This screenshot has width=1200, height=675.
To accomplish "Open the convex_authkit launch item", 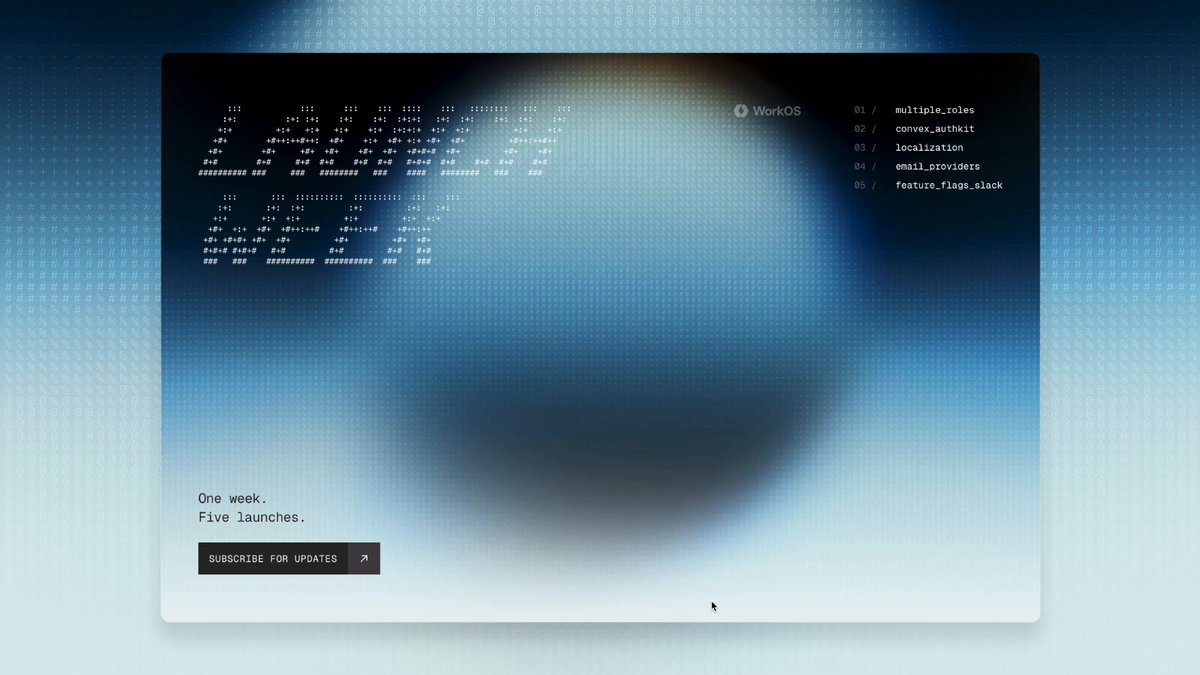I will [x=934, y=129].
